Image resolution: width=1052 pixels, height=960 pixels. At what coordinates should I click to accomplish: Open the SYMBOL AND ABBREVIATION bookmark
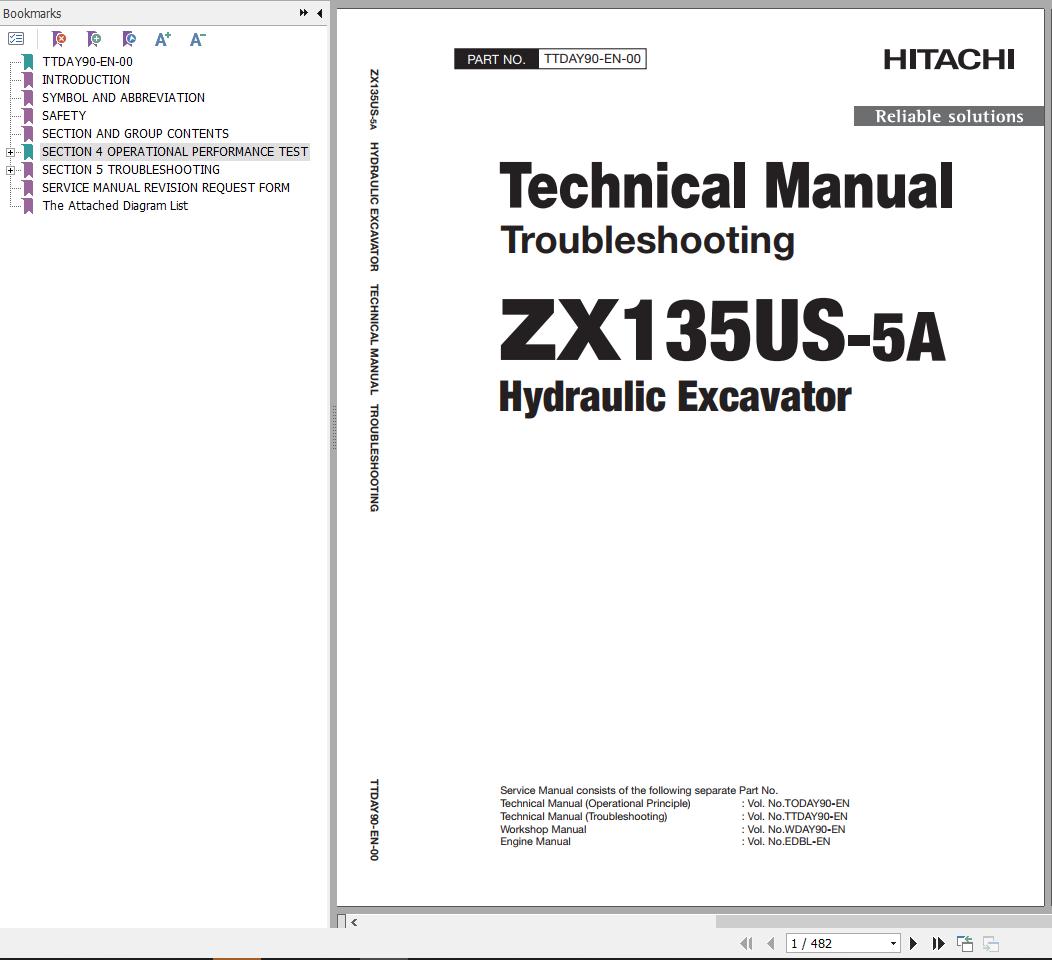pyautogui.click(x=123, y=98)
